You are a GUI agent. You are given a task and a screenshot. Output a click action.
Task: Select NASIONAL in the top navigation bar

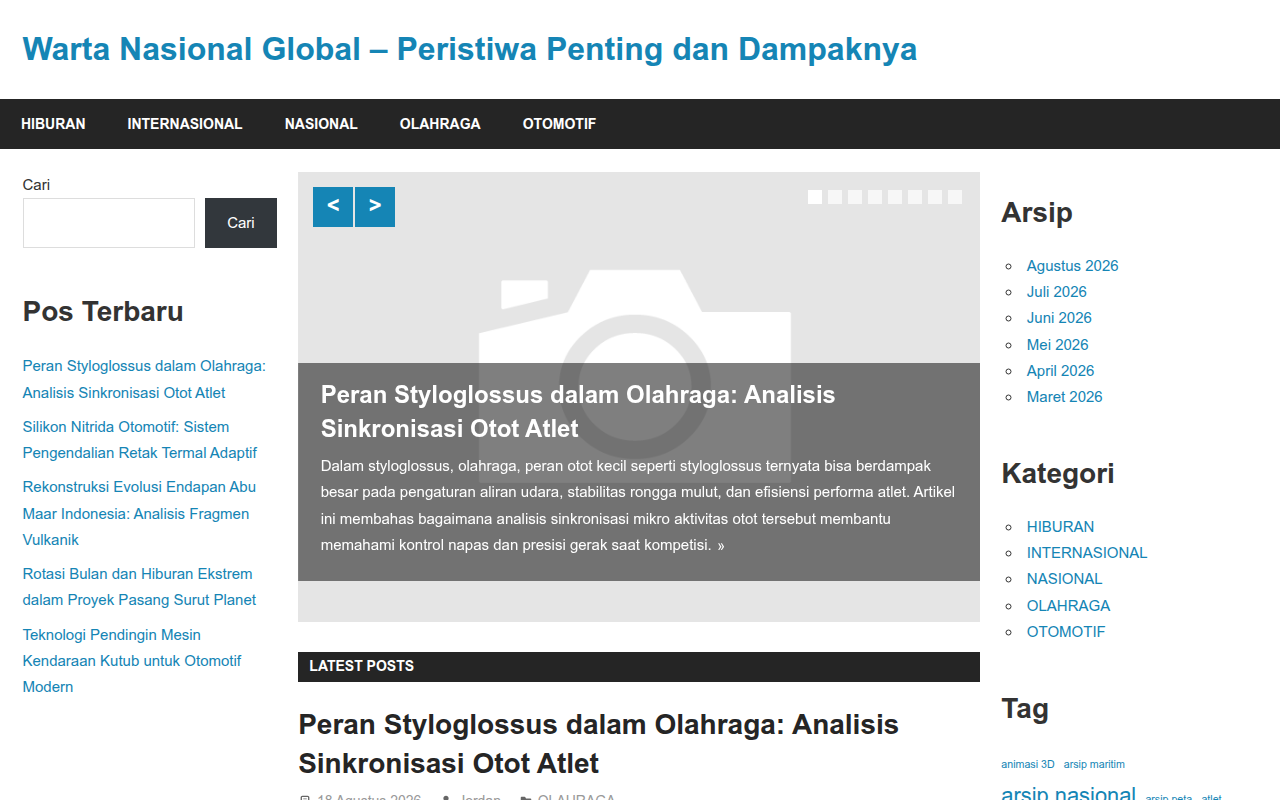coord(321,124)
